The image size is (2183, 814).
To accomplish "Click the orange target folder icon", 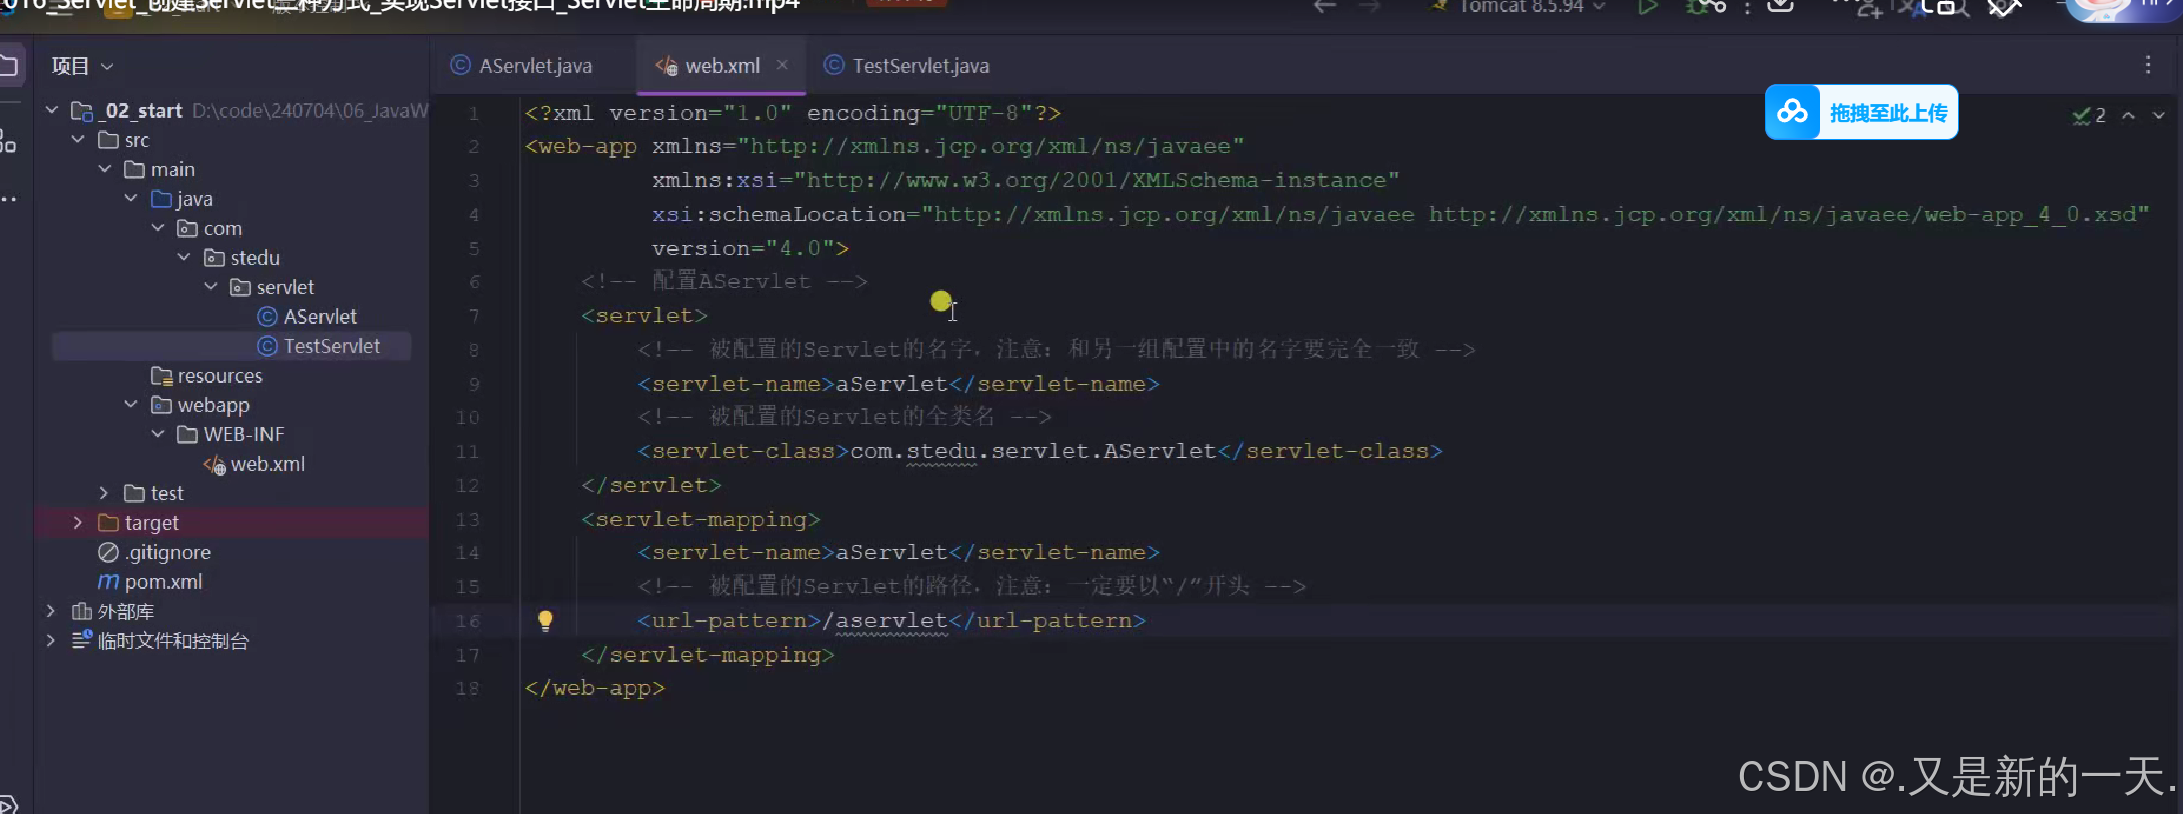I will point(108,523).
